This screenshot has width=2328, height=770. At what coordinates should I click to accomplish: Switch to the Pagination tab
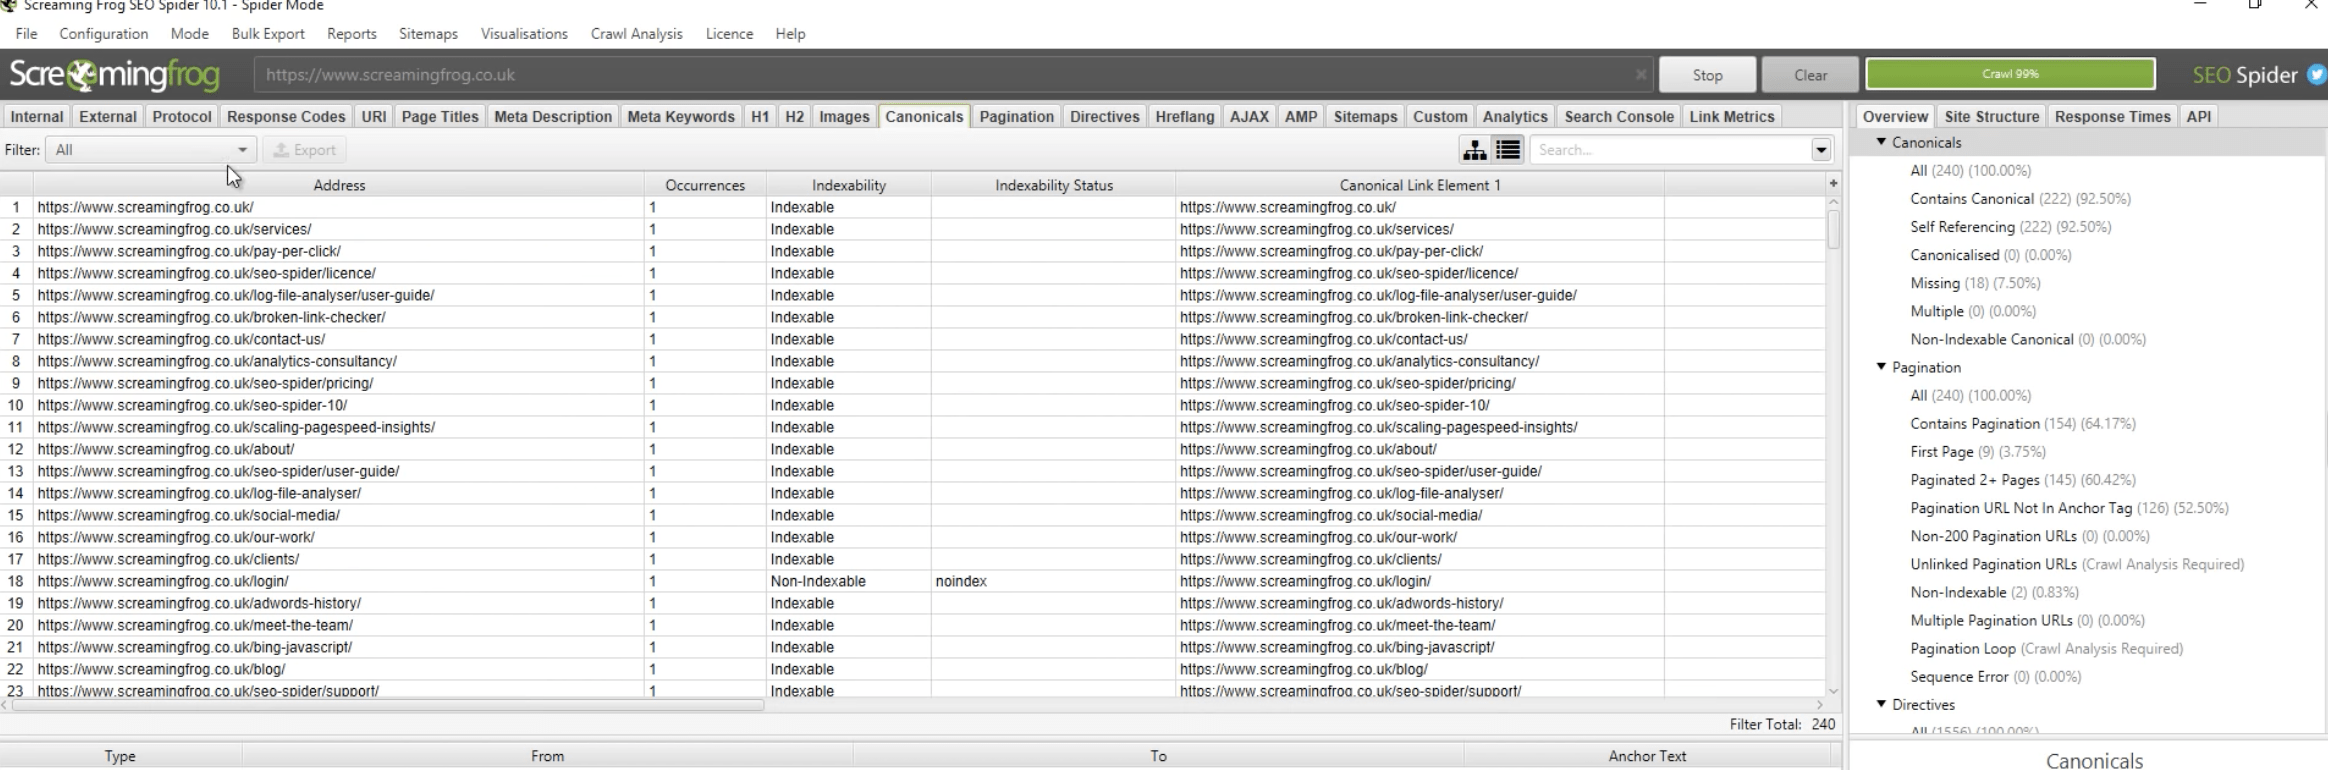[x=1017, y=116]
